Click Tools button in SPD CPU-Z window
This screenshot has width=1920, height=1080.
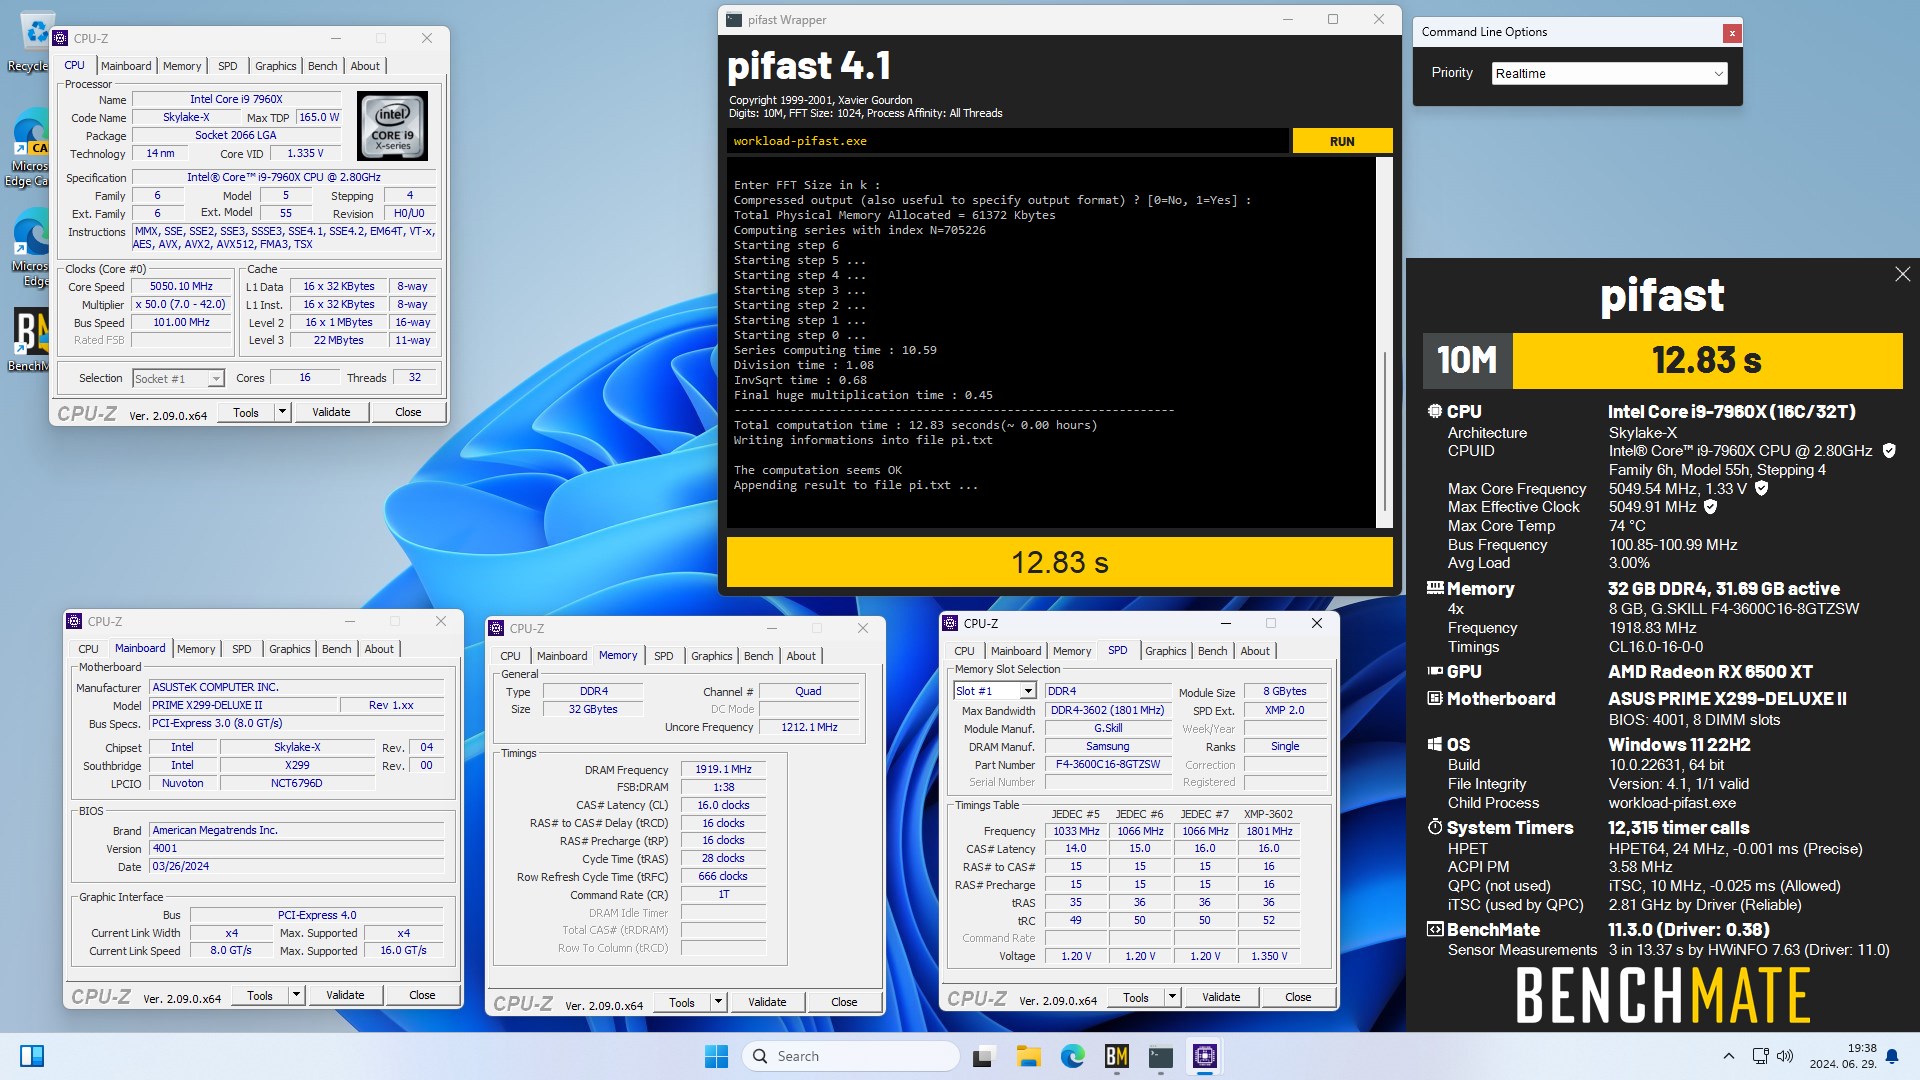[x=1136, y=997]
